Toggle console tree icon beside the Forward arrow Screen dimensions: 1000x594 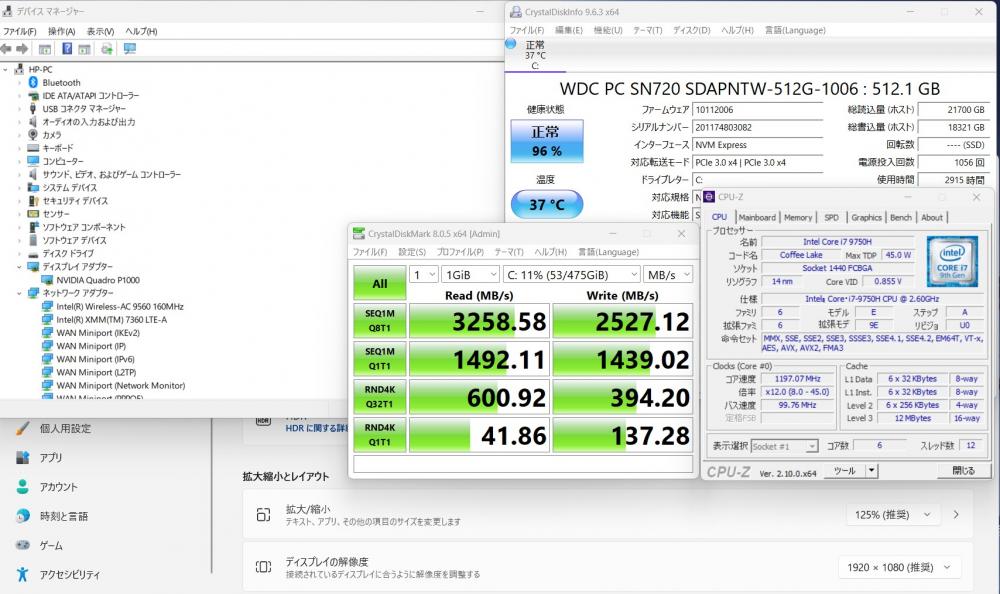click(45, 49)
